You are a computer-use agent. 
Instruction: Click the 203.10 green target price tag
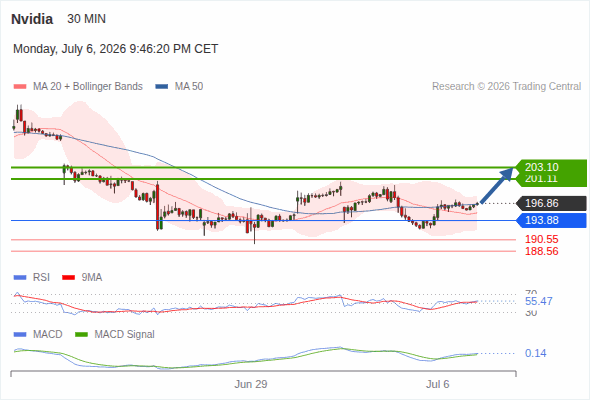pyautogui.click(x=551, y=167)
